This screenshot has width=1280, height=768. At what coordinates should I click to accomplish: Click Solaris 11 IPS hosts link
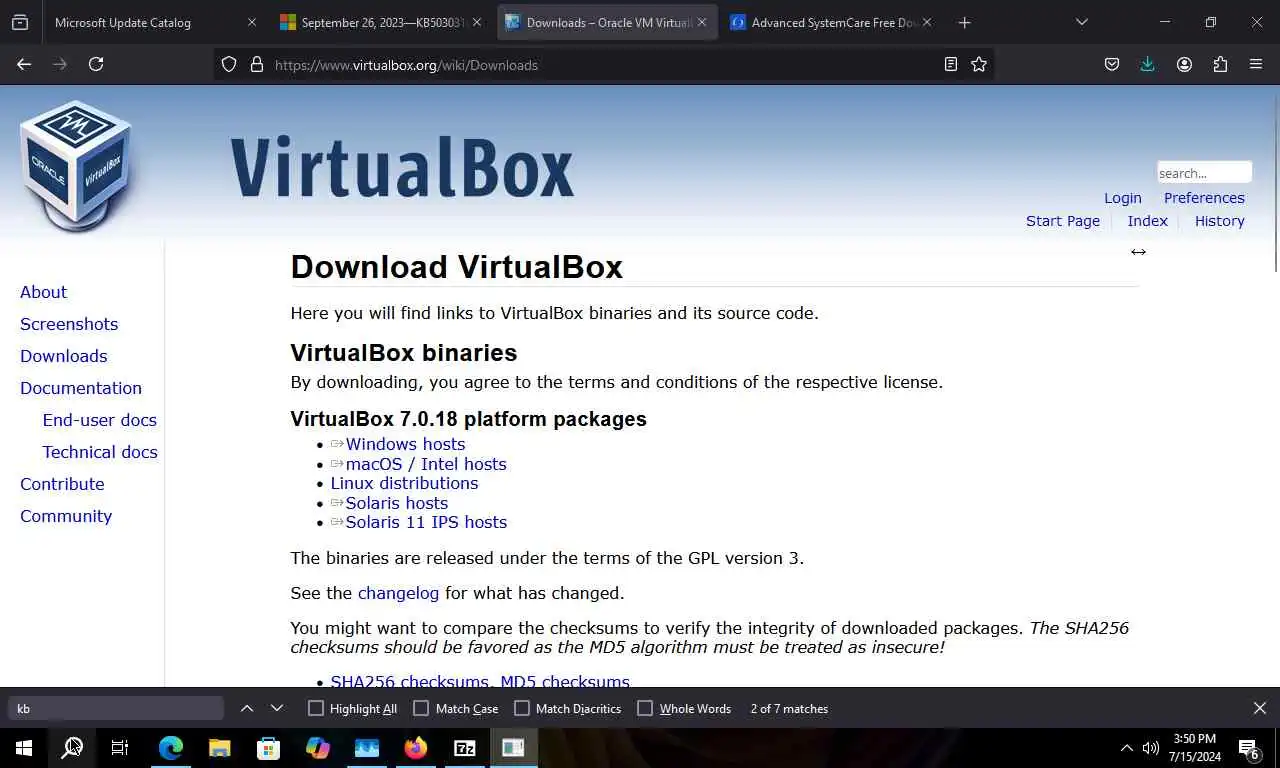click(x=426, y=522)
